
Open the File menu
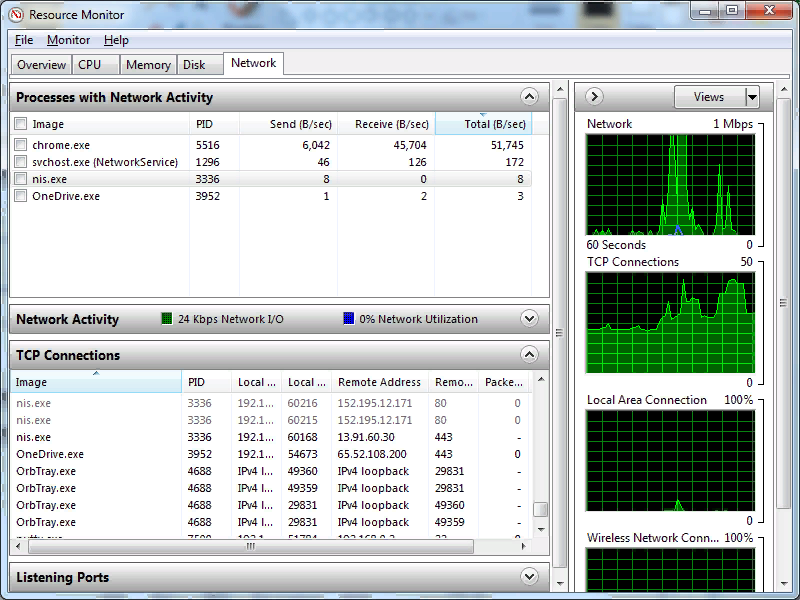[x=24, y=40]
